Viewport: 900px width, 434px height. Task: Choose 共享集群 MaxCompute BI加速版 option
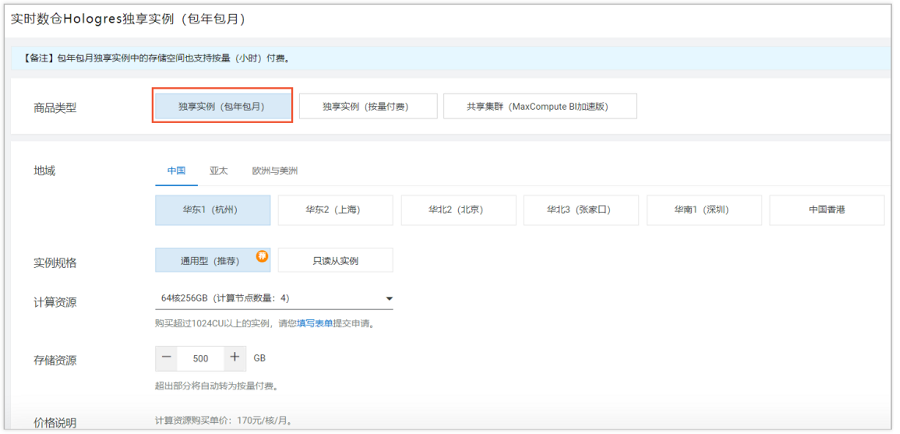click(540, 106)
